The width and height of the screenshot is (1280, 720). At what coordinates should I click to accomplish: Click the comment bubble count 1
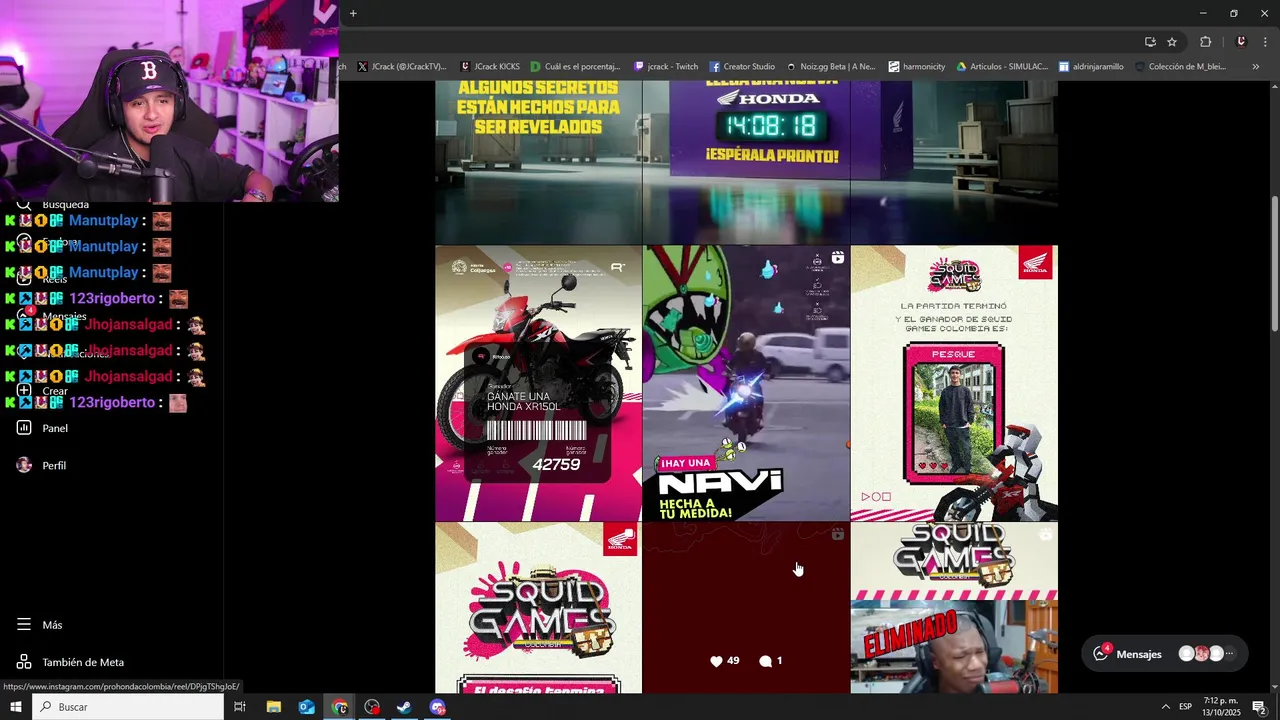(770, 661)
